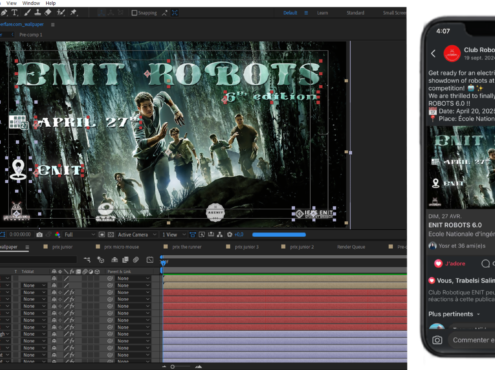495x370 pixels.
Task: Open the red Club Robotique avatar
Action: pos(452,53)
